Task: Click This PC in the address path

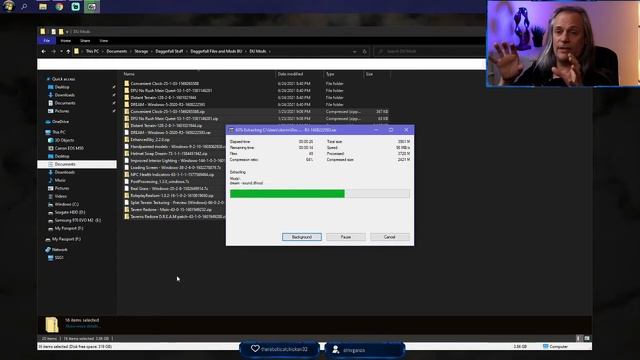Action: (x=92, y=51)
